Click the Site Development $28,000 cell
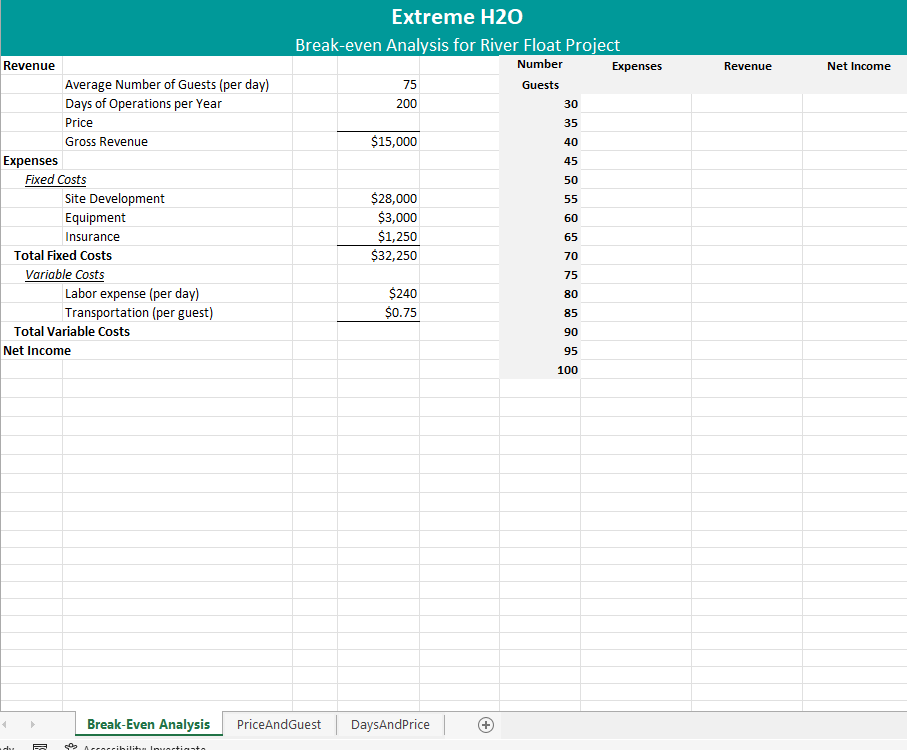 tap(378, 199)
